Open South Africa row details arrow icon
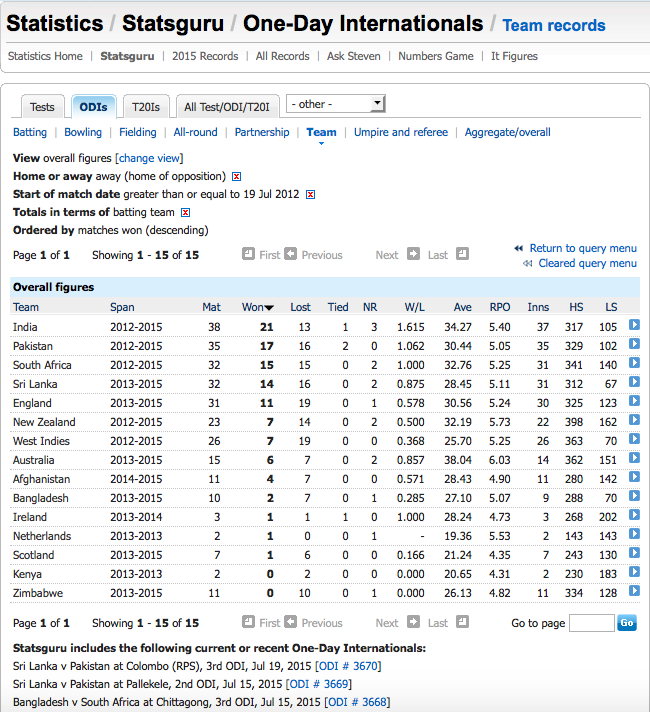Image resolution: width=650 pixels, height=712 pixels. (x=634, y=363)
